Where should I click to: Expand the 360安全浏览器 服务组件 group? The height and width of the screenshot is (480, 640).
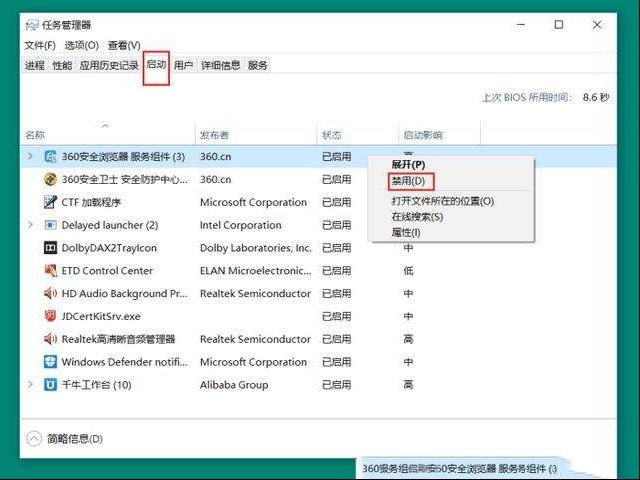pyautogui.click(x=30, y=156)
